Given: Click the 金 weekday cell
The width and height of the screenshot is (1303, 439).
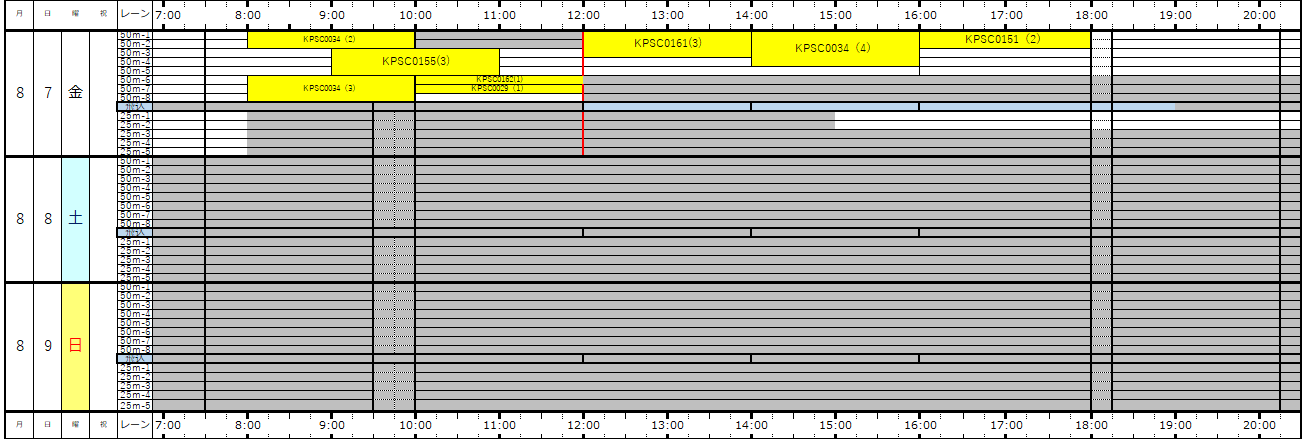Looking at the screenshot, I should (75, 93).
